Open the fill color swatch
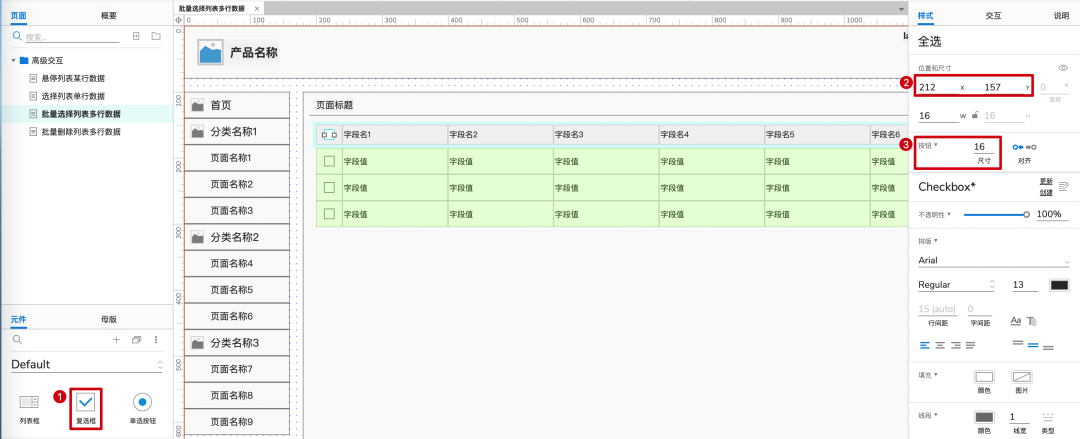1080x439 pixels. click(x=984, y=377)
